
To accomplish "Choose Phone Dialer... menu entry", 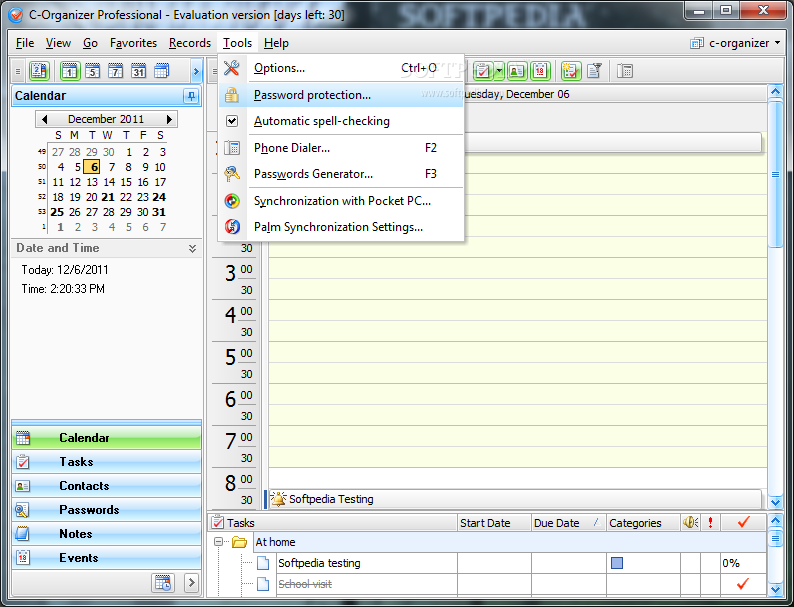I will coord(341,148).
